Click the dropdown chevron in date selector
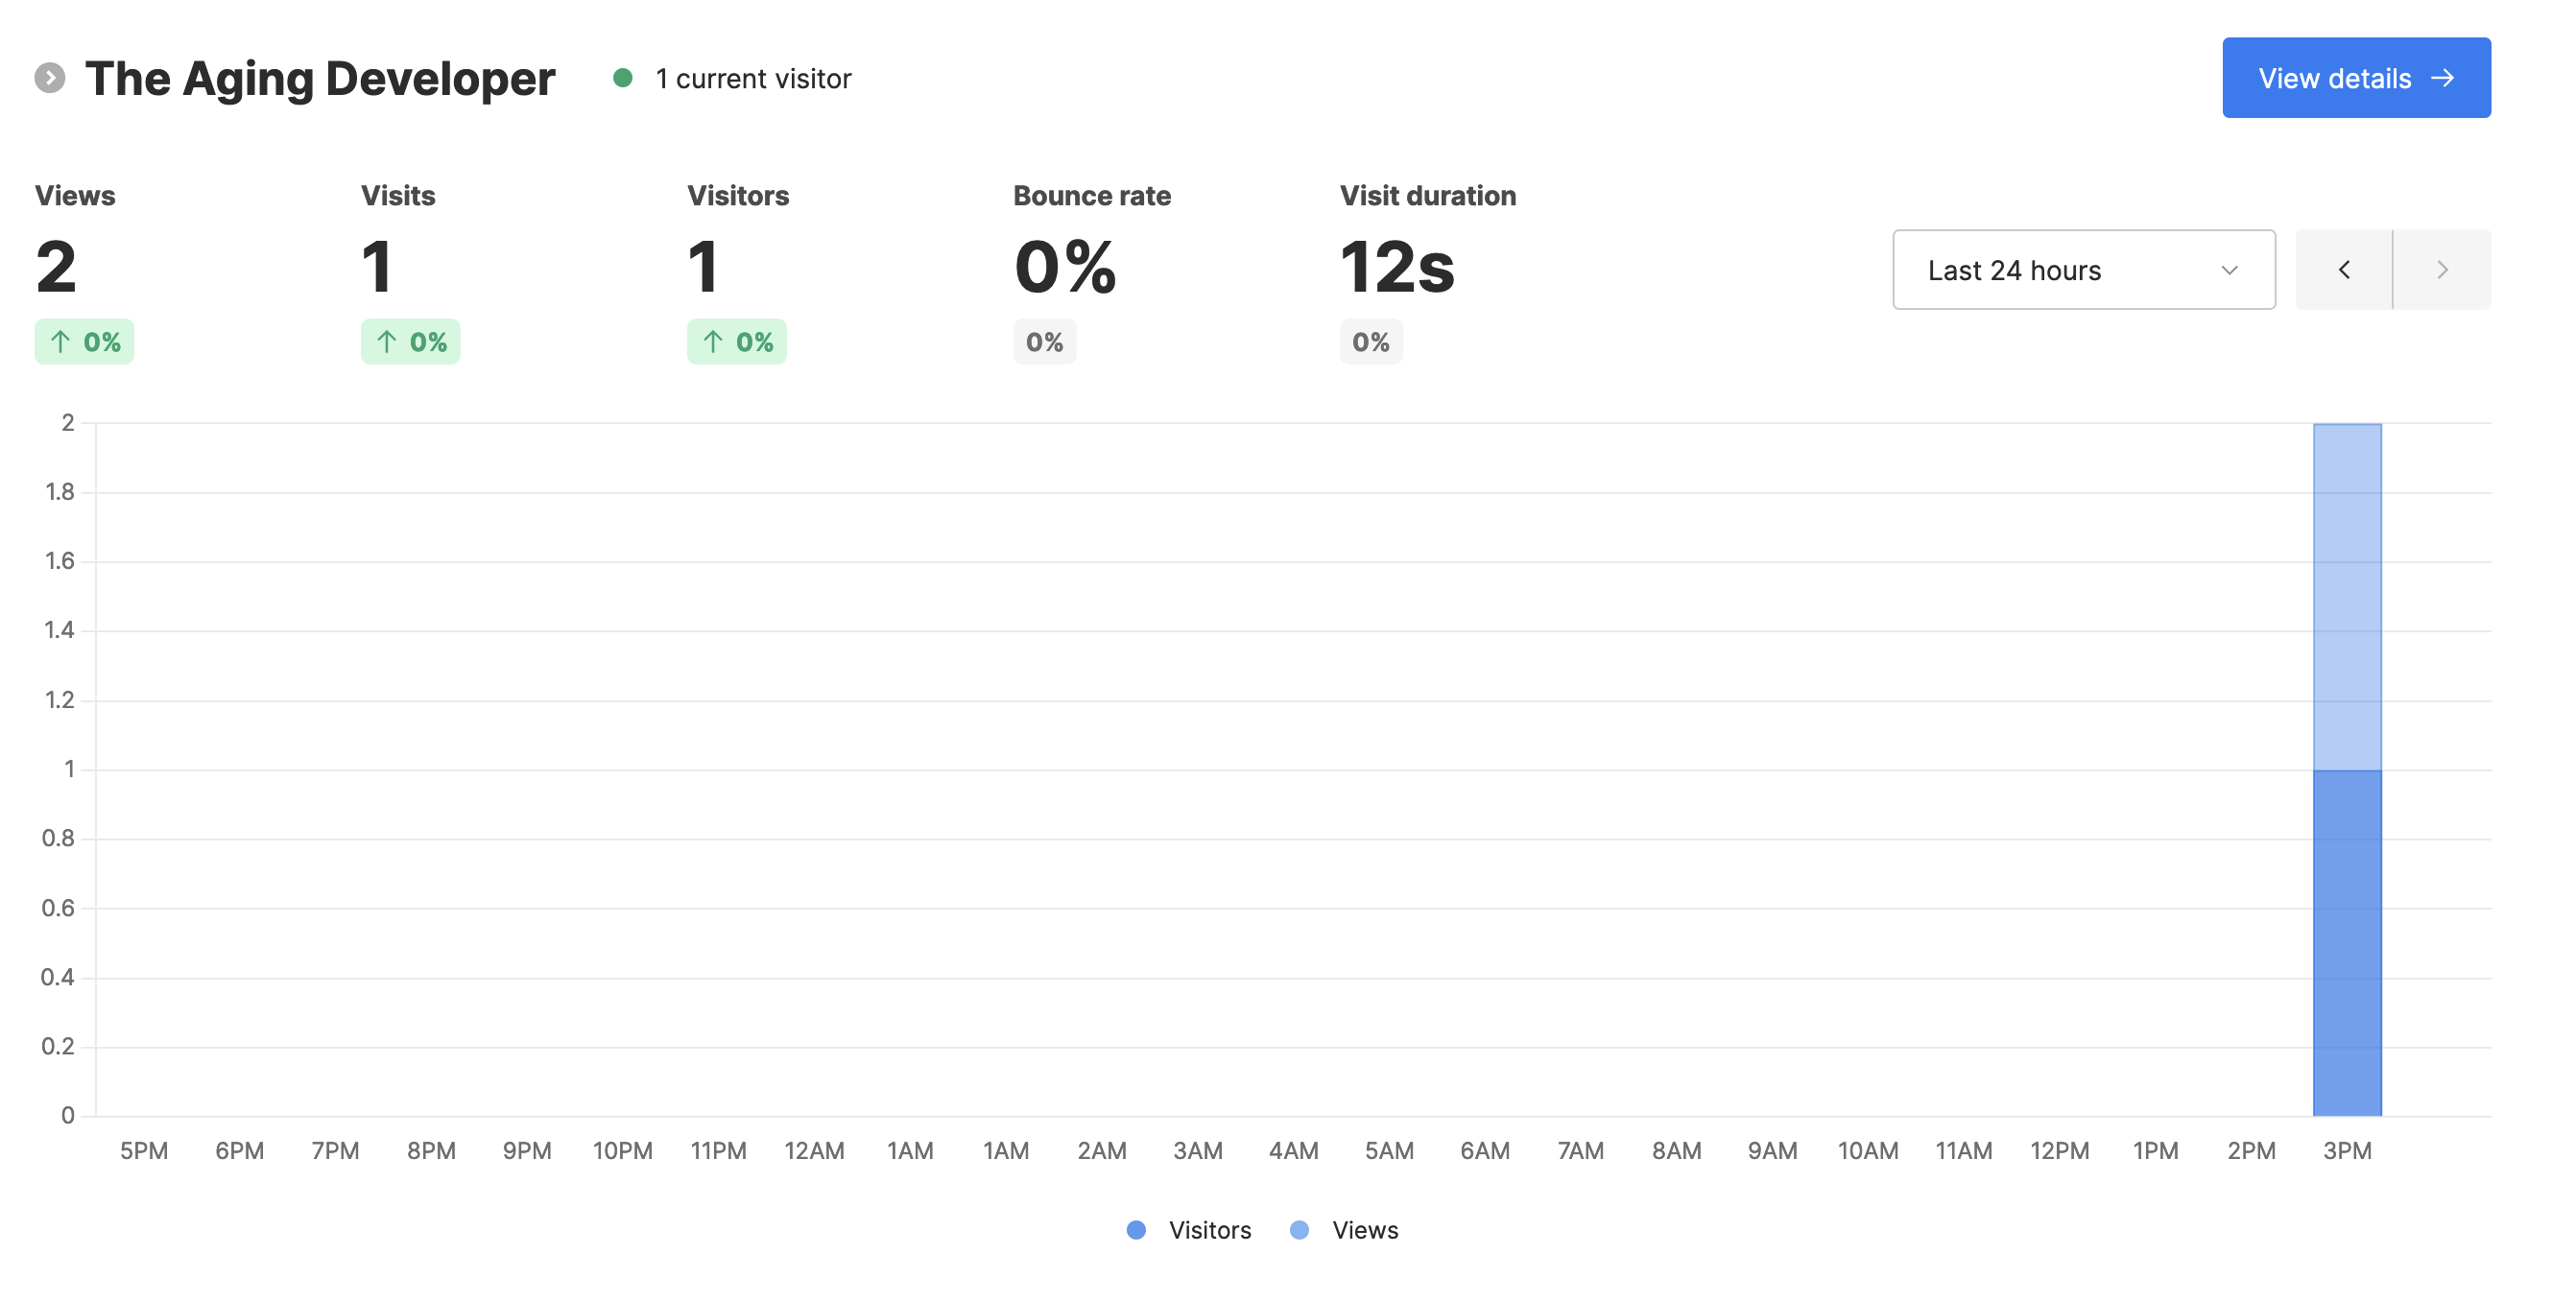2576x1301 pixels. tap(2229, 270)
